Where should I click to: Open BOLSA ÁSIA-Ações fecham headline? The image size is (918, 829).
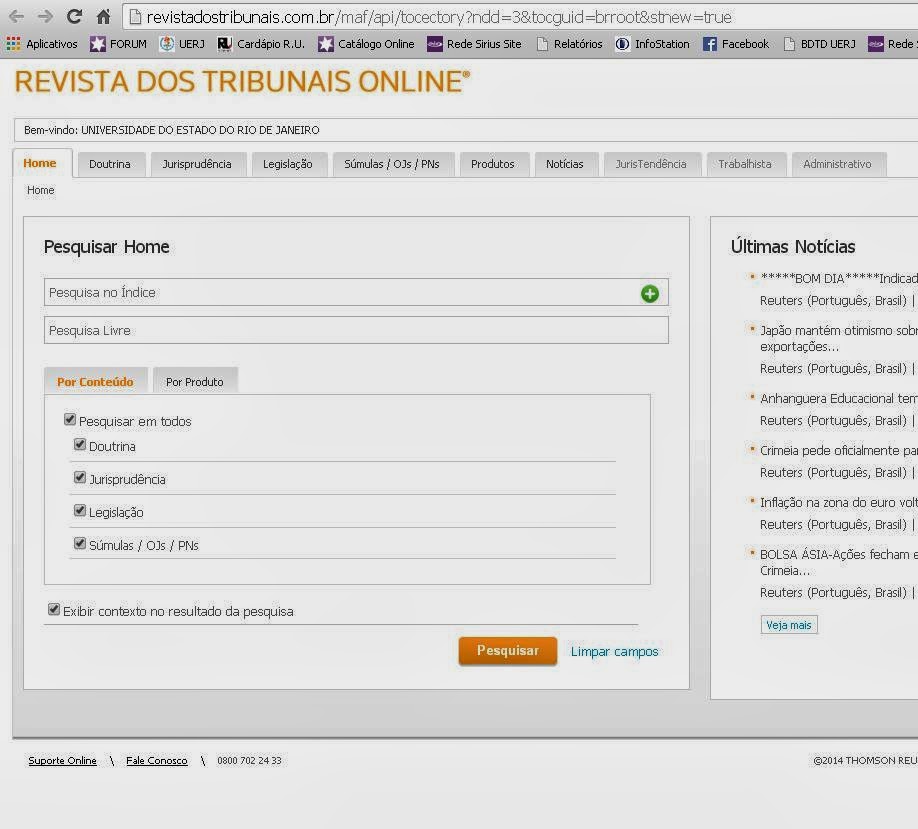[x=838, y=562]
